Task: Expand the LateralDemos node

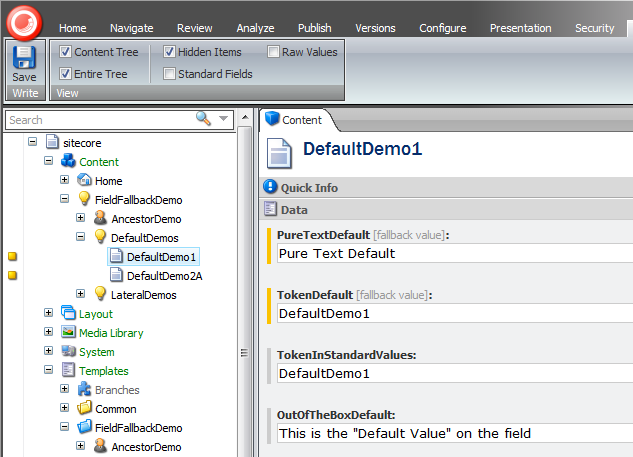Action: (81, 293)
